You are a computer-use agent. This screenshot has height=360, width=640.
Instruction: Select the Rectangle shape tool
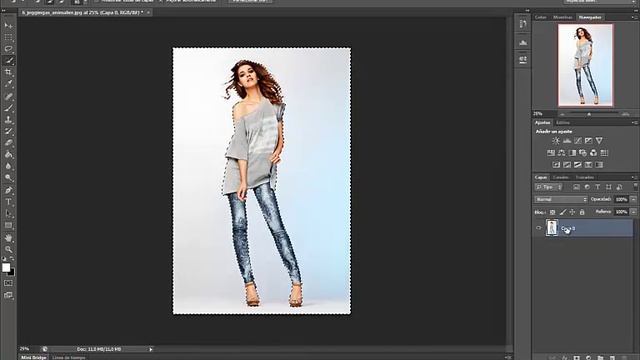pyautogui.click(x=8, y=225)
